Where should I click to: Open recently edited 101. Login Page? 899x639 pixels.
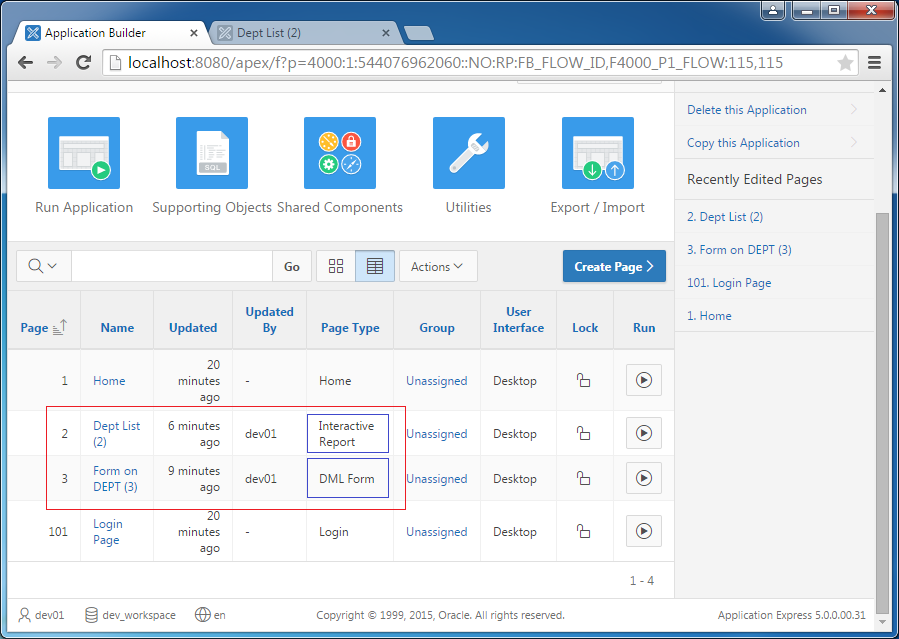(x=729, y=283)
